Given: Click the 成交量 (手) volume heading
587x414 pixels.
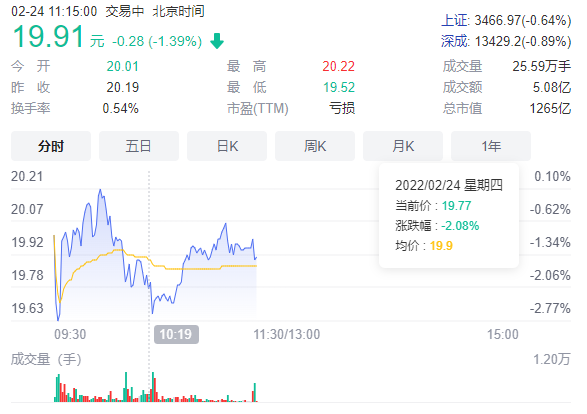Looking at the screenshot, I should tap(46, 359).
